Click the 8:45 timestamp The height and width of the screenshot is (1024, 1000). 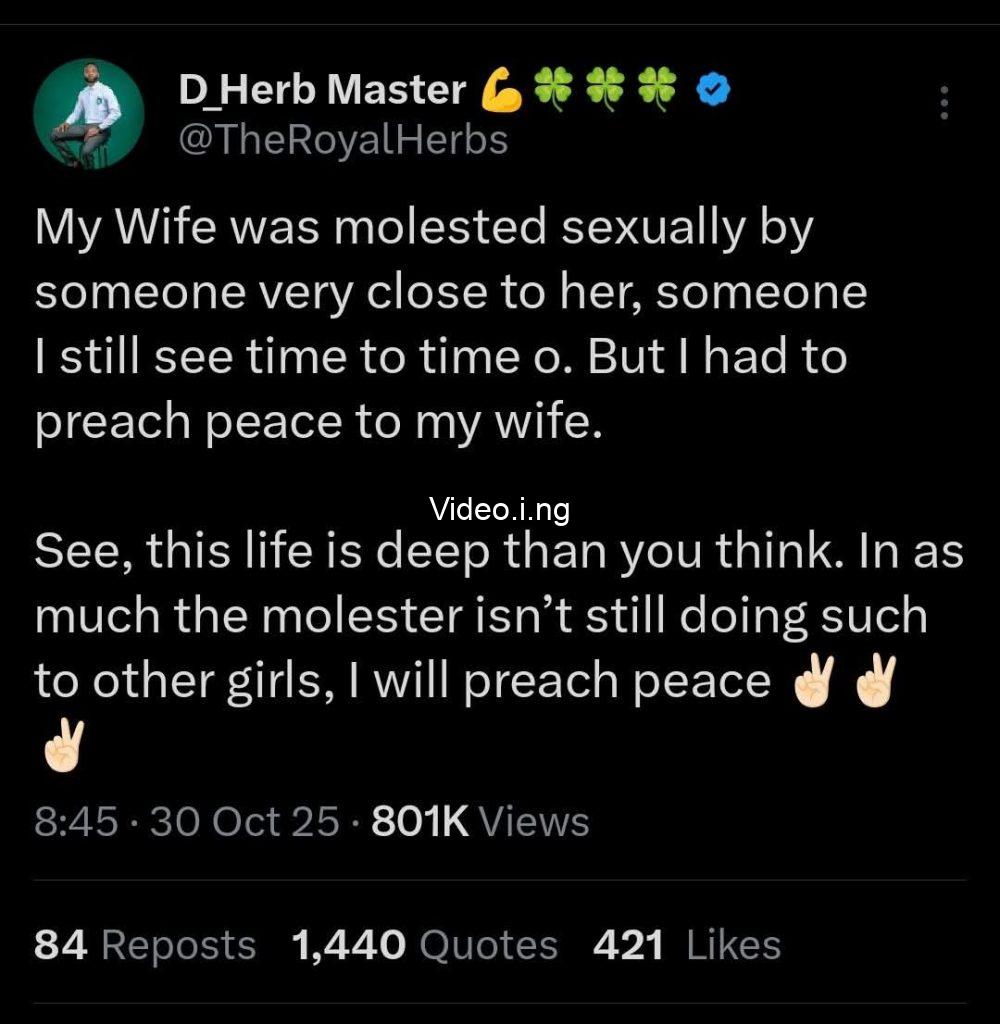76,822
